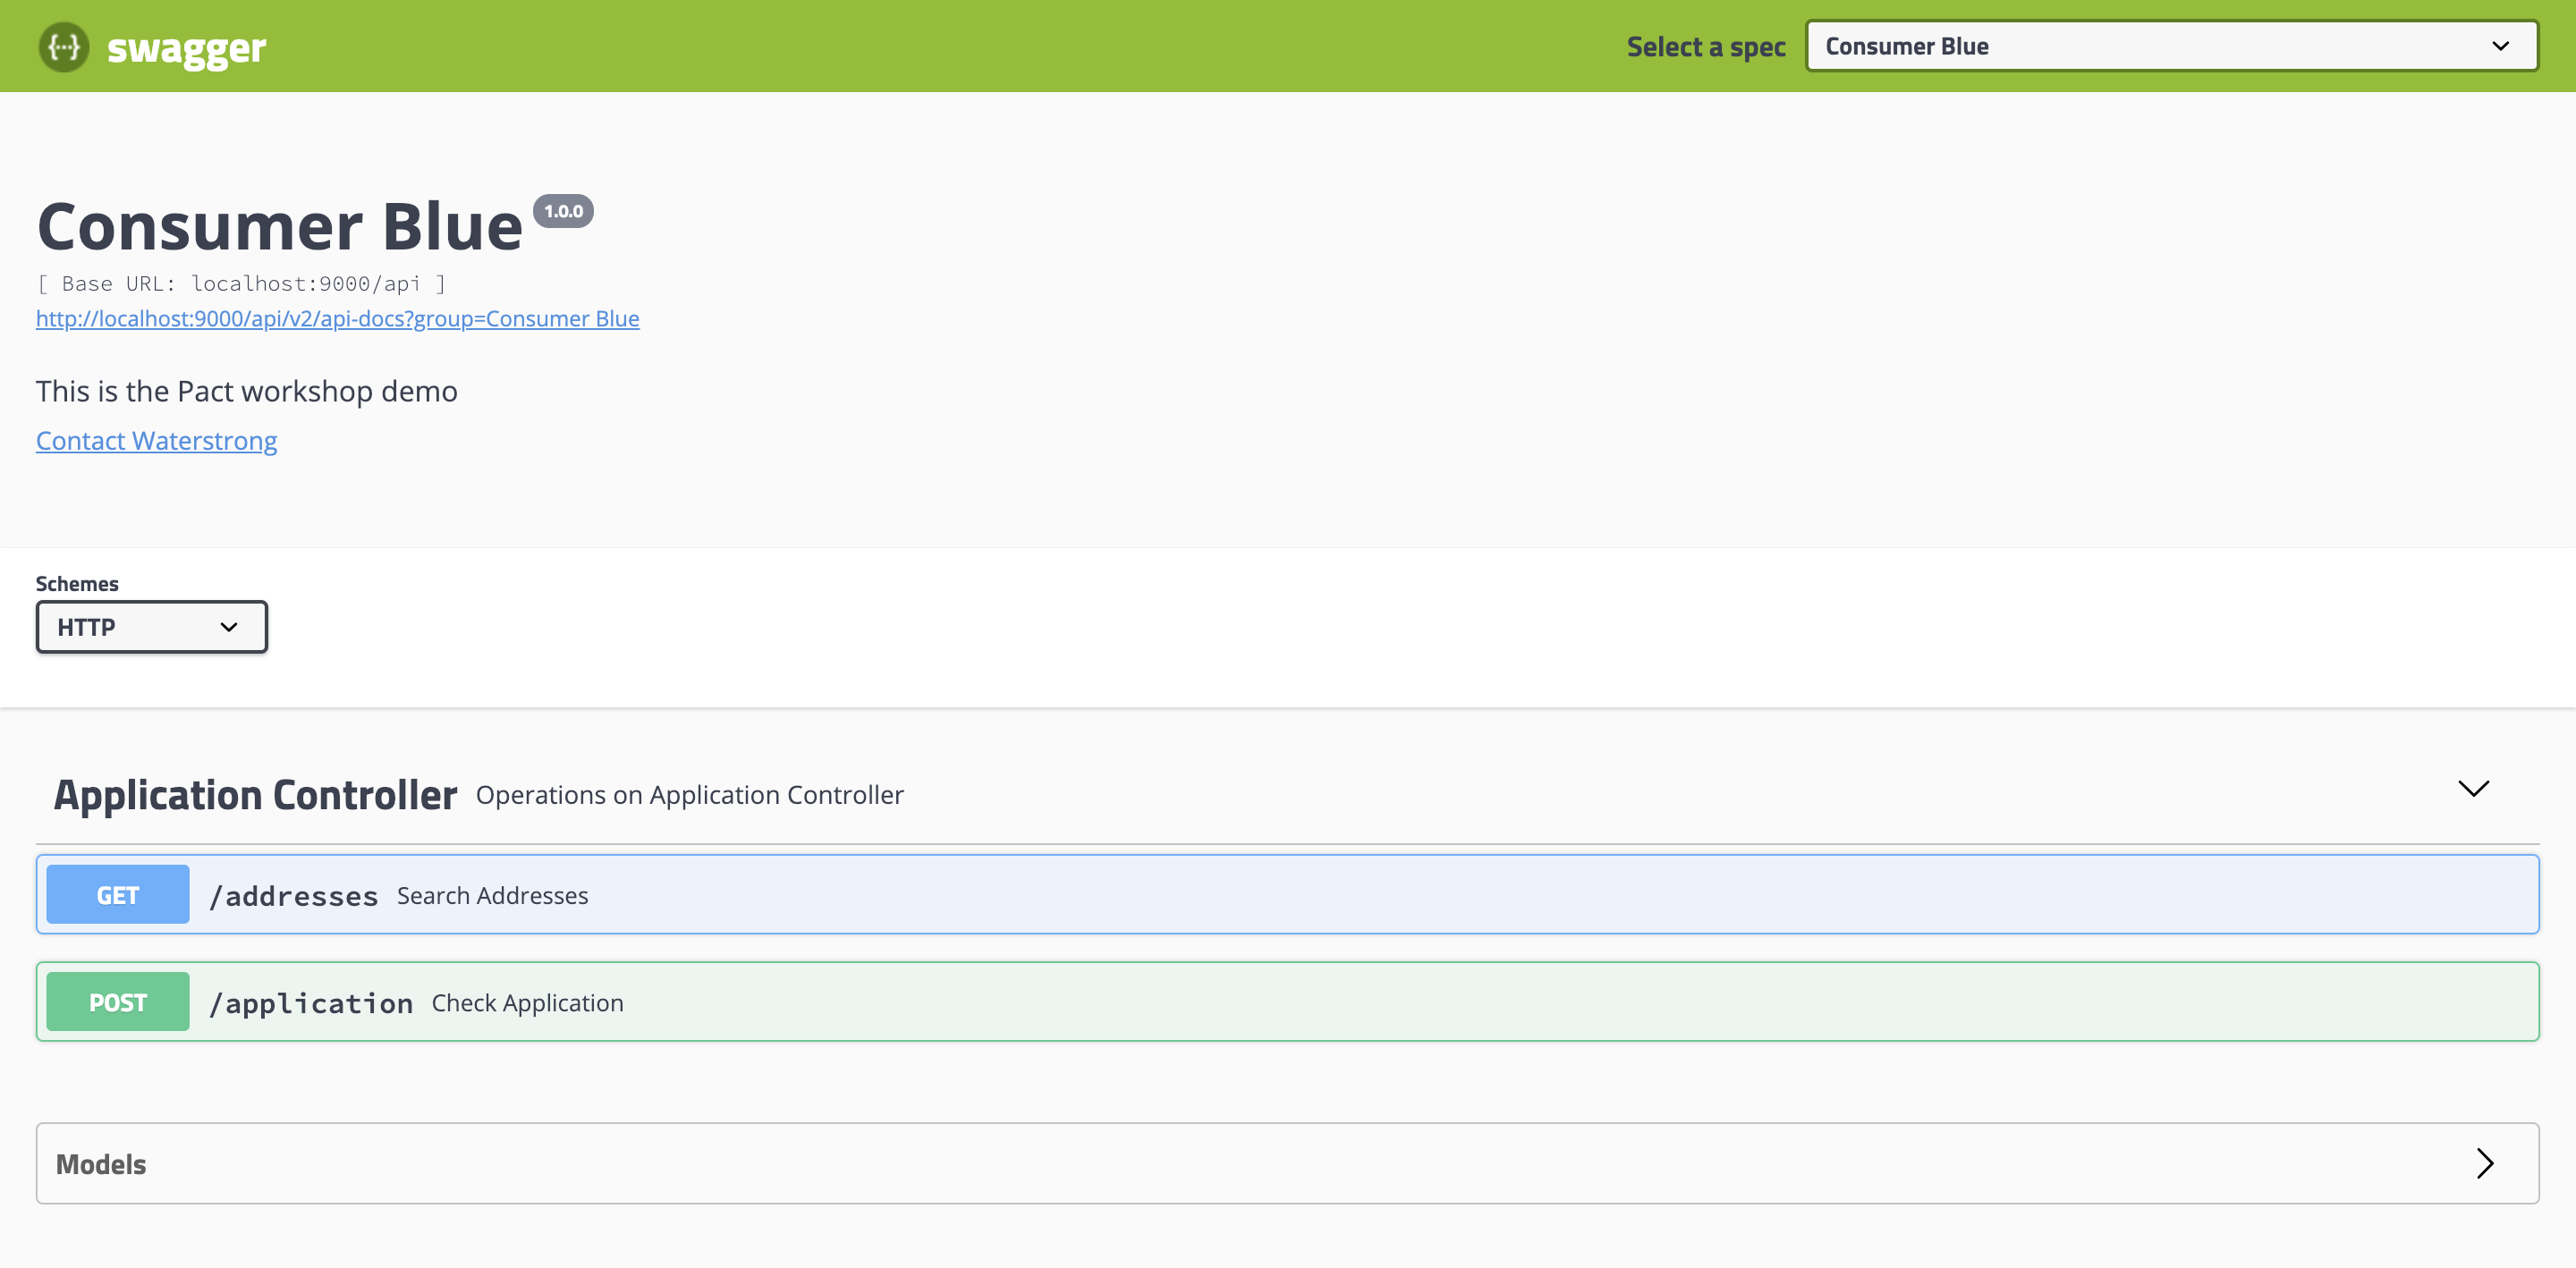Click the HTTP dropdown chevron arrow
The width and height of the screenshot is (2576, 1268).
tap(229, 627)
